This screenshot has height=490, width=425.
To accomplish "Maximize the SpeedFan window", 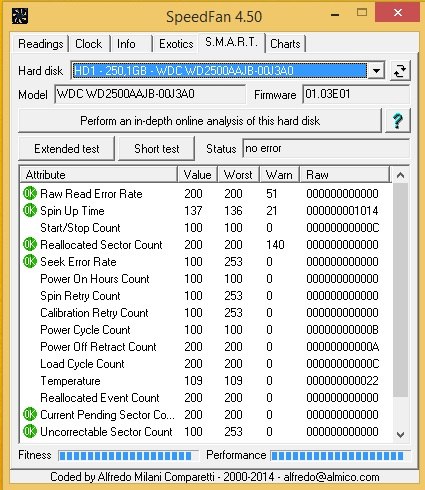I will (362, 13).
